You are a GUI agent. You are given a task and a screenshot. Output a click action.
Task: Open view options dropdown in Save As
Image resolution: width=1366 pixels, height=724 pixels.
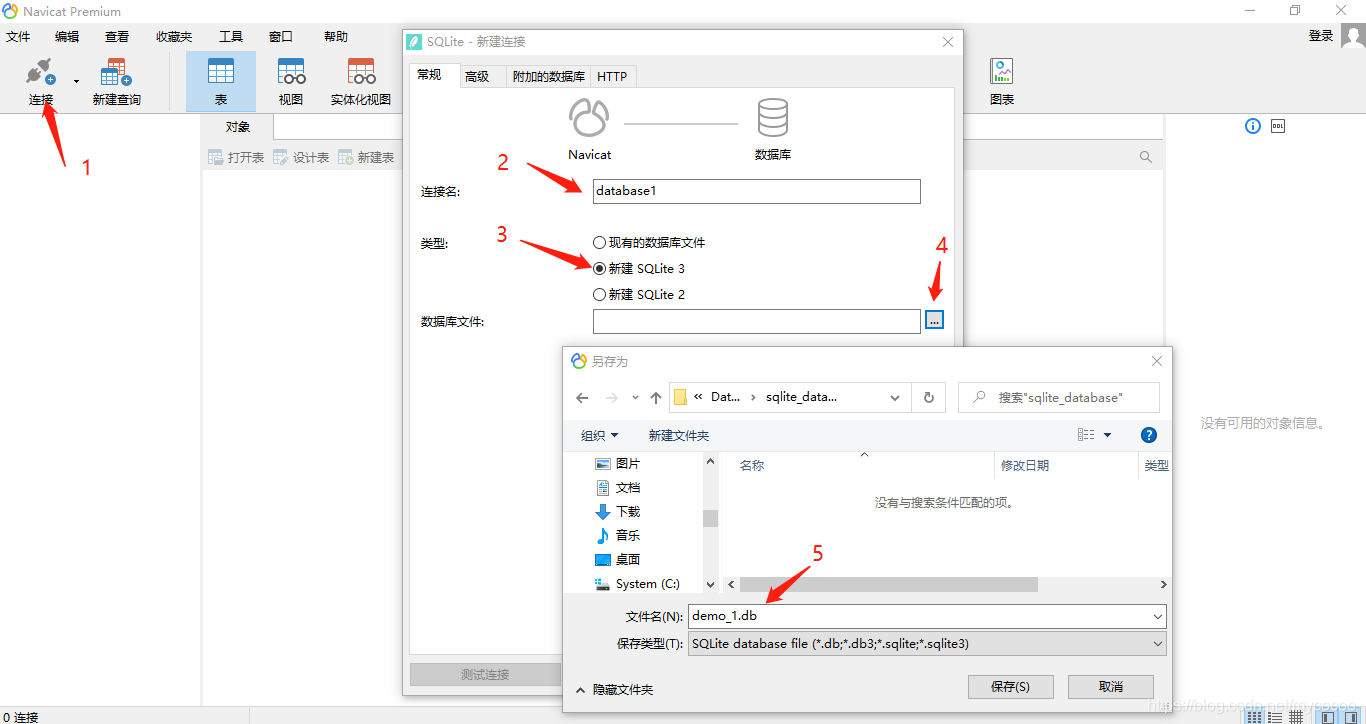[x=1108, y=435]
